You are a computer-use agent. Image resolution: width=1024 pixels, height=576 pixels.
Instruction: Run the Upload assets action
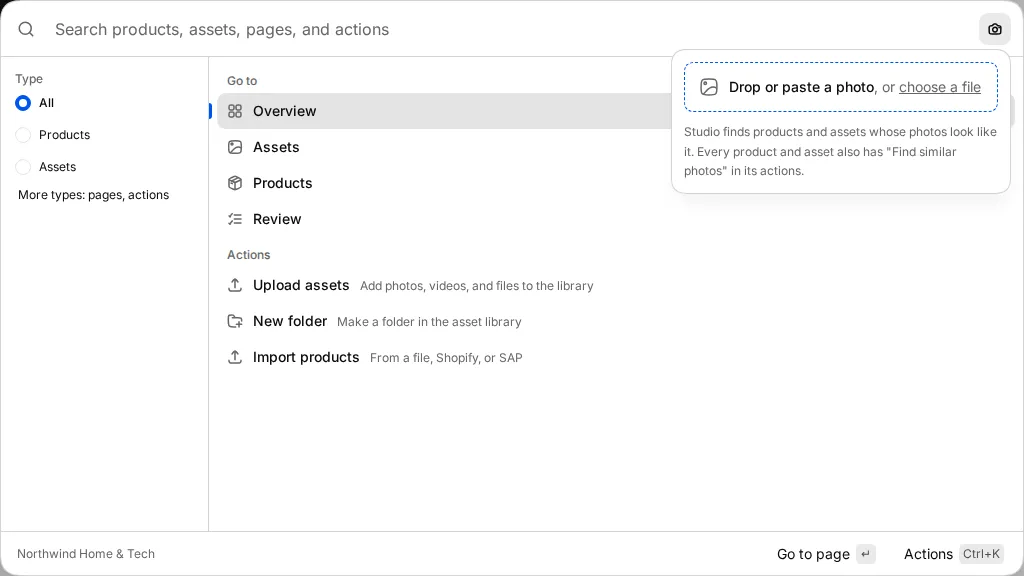tap(616, 285)
